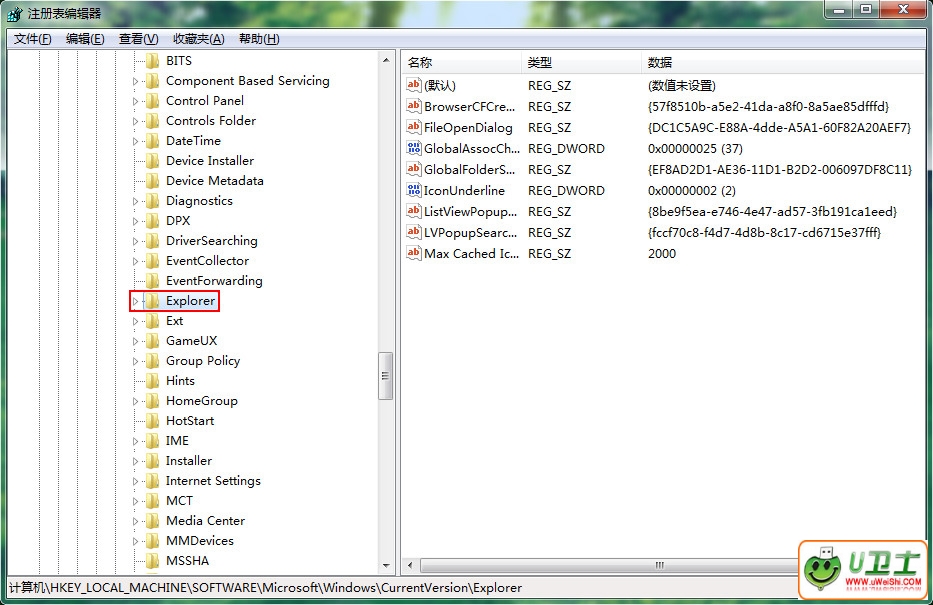Viewport: 933px width, 605px height.
Task: Expand the GameUX key
Action: coord(136,341)
